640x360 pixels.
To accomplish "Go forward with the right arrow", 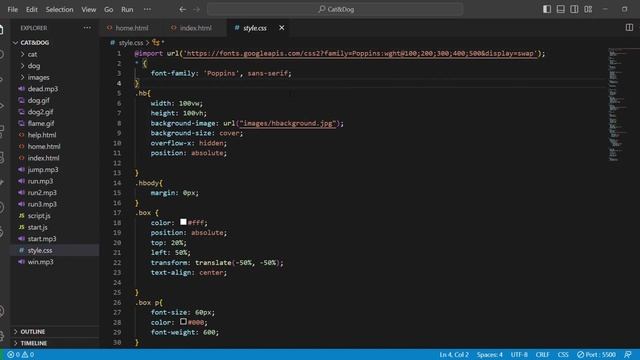I will (196, 9).
